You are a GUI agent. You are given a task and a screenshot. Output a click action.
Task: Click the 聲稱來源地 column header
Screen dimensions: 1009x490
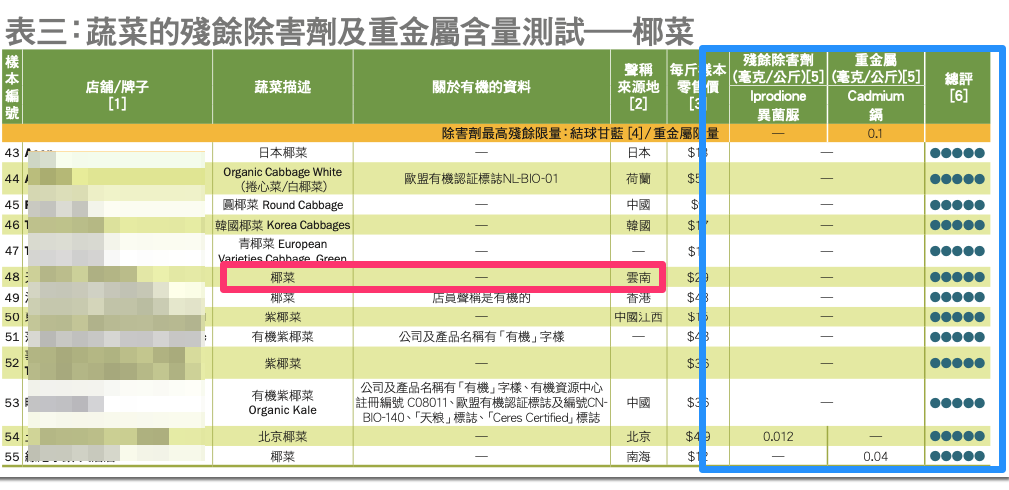tap(637, 87)
